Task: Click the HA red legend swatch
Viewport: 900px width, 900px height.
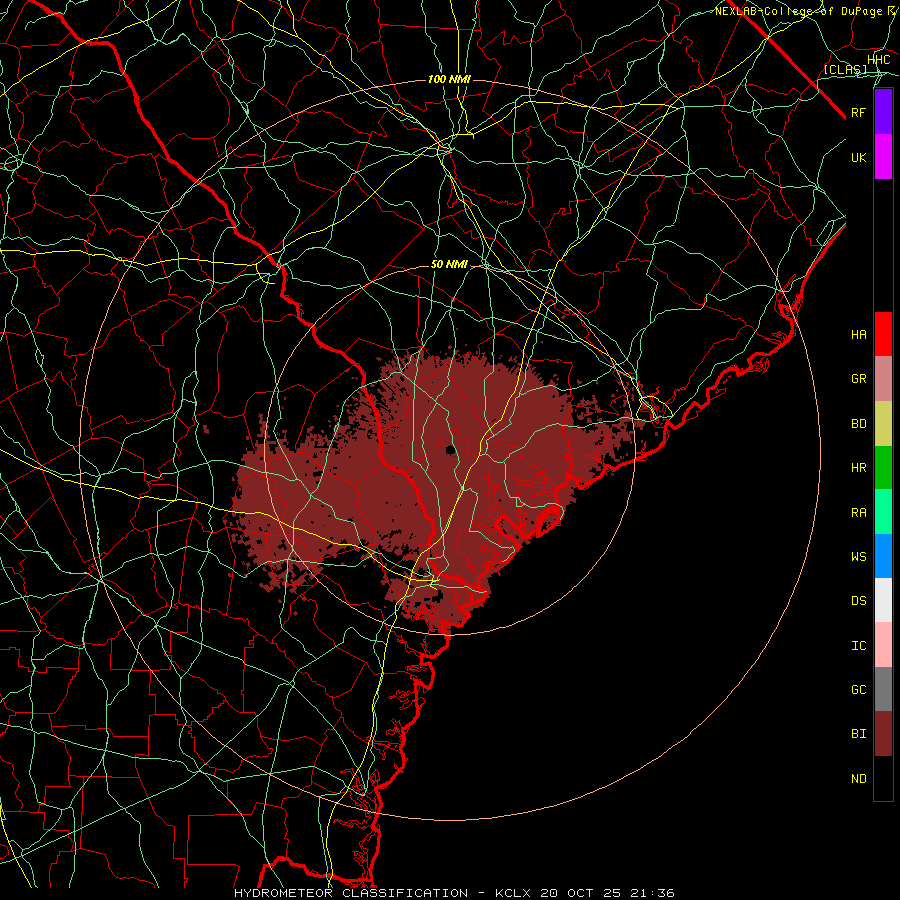Action: point(883,334)
